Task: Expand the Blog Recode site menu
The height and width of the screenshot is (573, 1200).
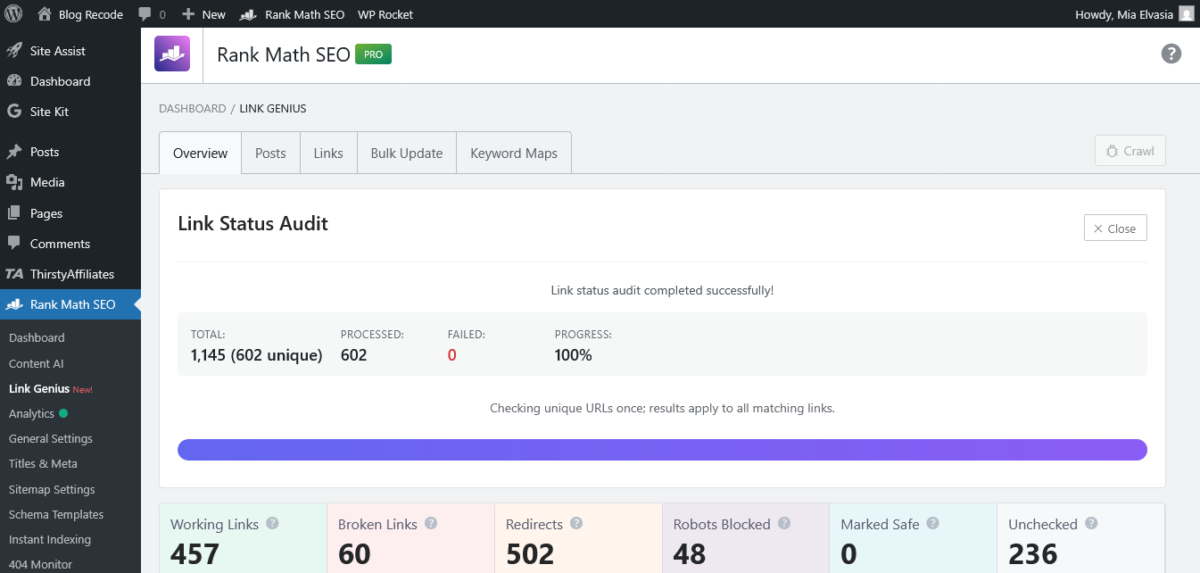Action: coord(80,14)
